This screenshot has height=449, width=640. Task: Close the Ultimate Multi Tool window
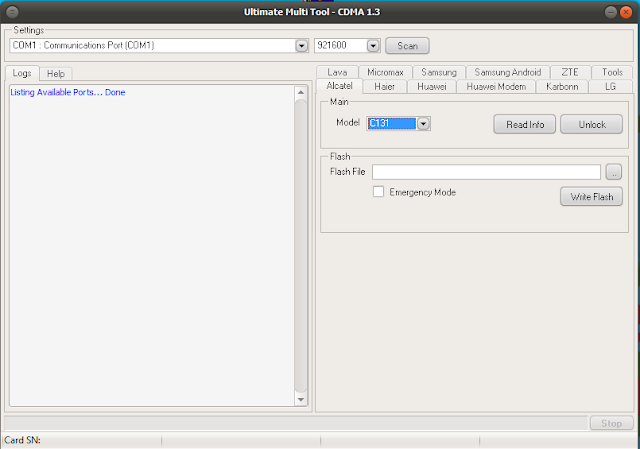(626, 12)
